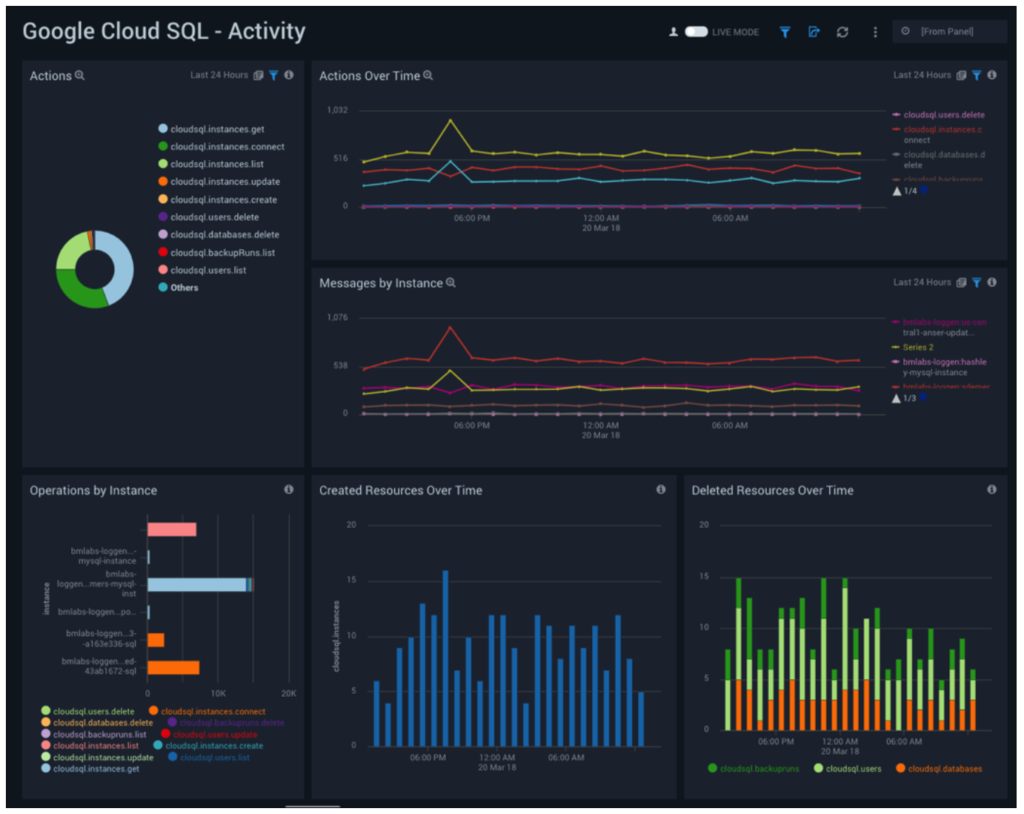Toggle cloudsql.instances.get in Actions pie legend
Screen dimensions: 1024x814
[x=211, y=129]
